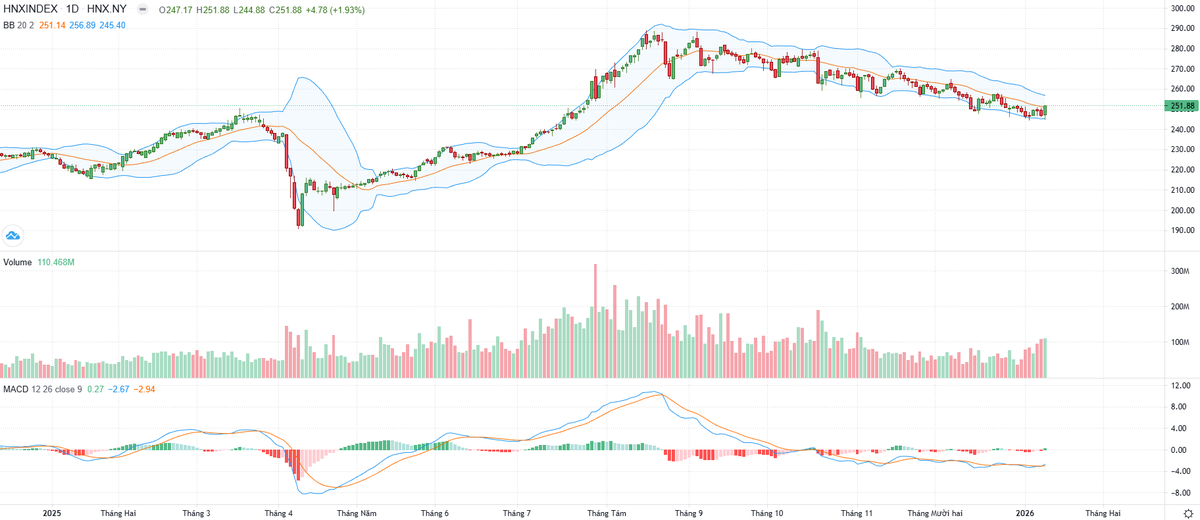Click the Tháng Mười hai time axis label

pyautogui.click(x=934, y=512)
